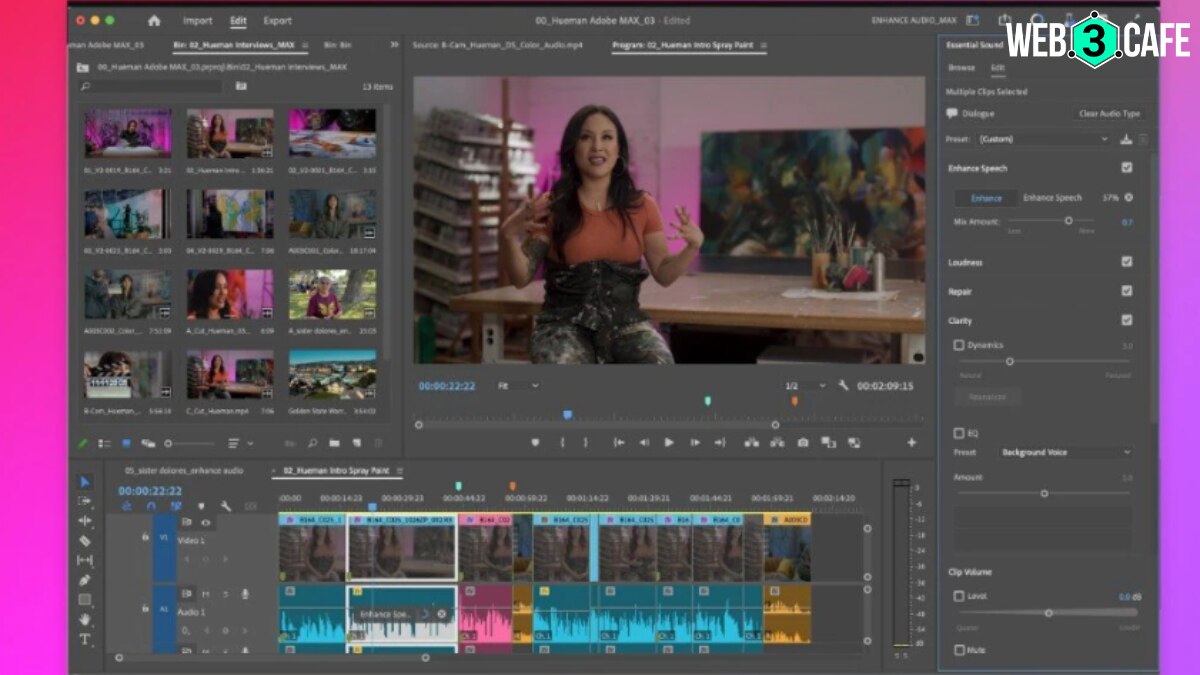The image size is (1200, 675).
Task: Click the voiceover record microphone on Audio 1
Action: (x=245, y=594)
